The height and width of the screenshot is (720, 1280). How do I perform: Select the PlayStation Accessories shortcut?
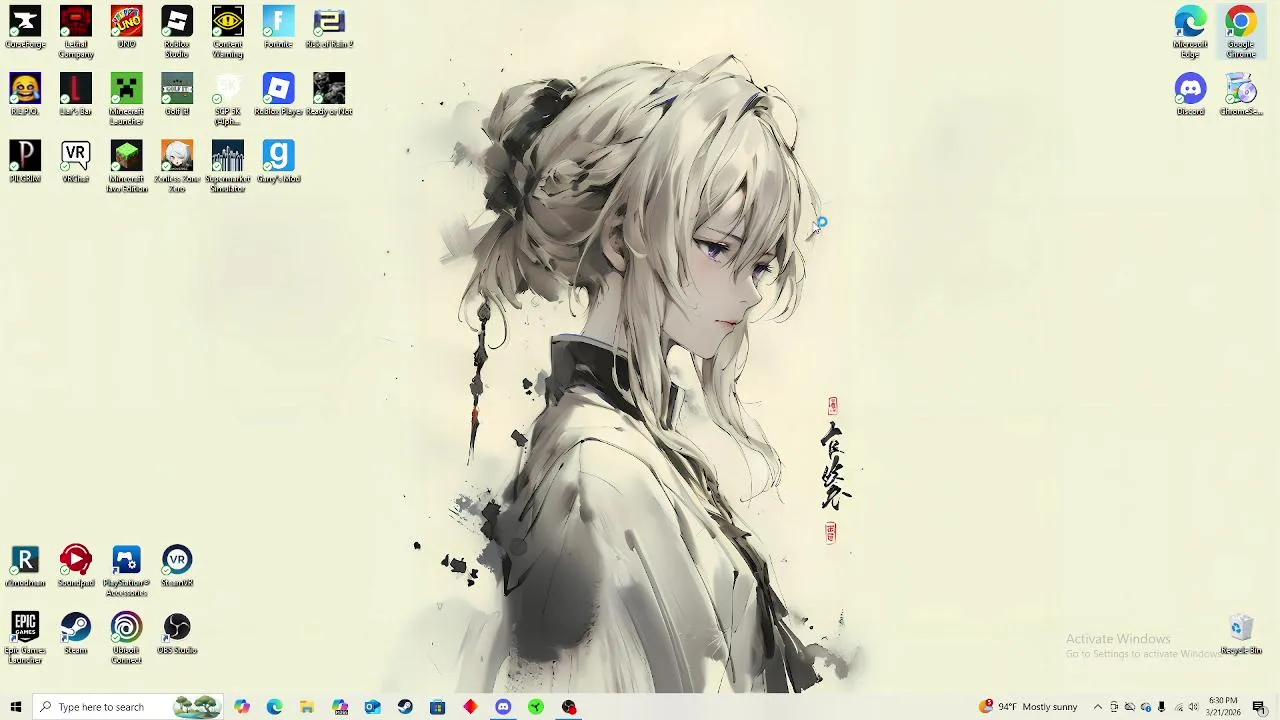click(126, 570)
